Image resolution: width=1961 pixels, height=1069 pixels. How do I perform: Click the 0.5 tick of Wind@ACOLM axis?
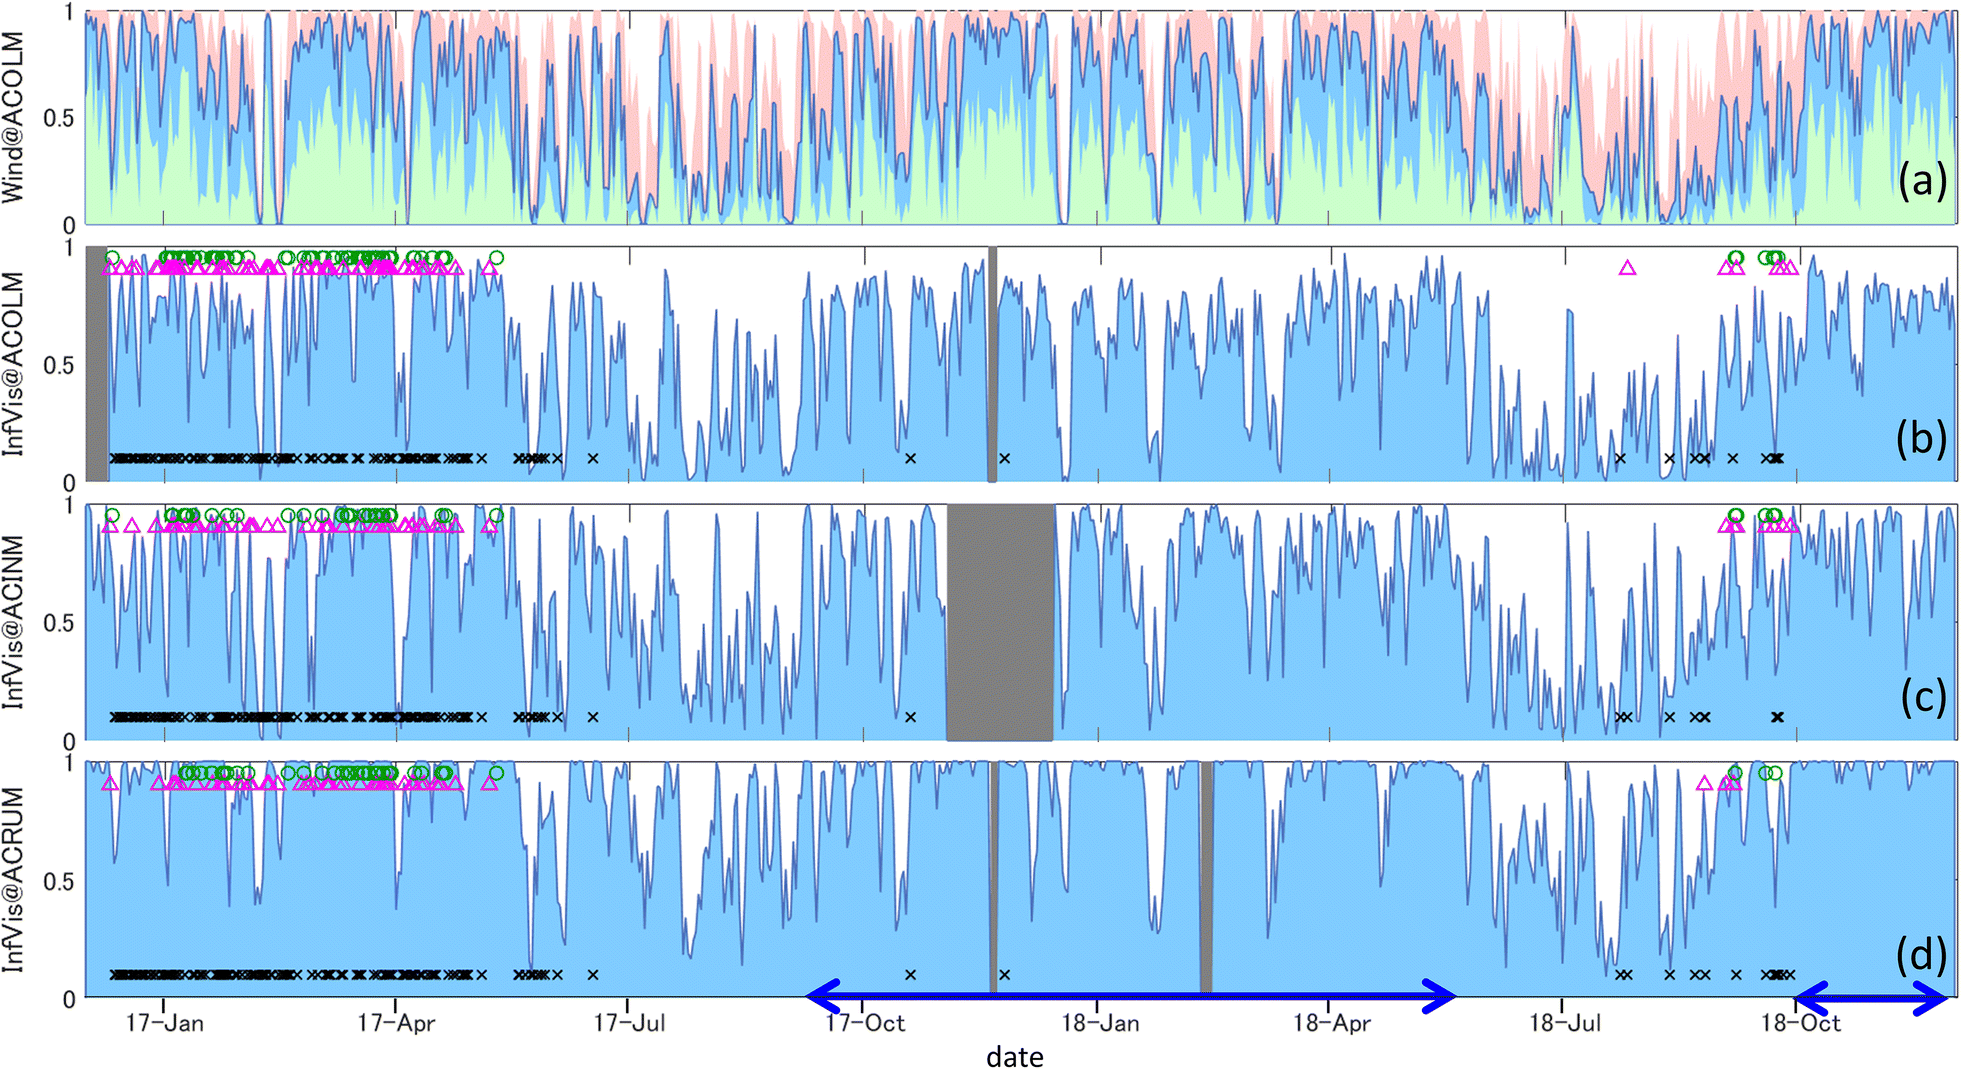click(x=58, y=118)
